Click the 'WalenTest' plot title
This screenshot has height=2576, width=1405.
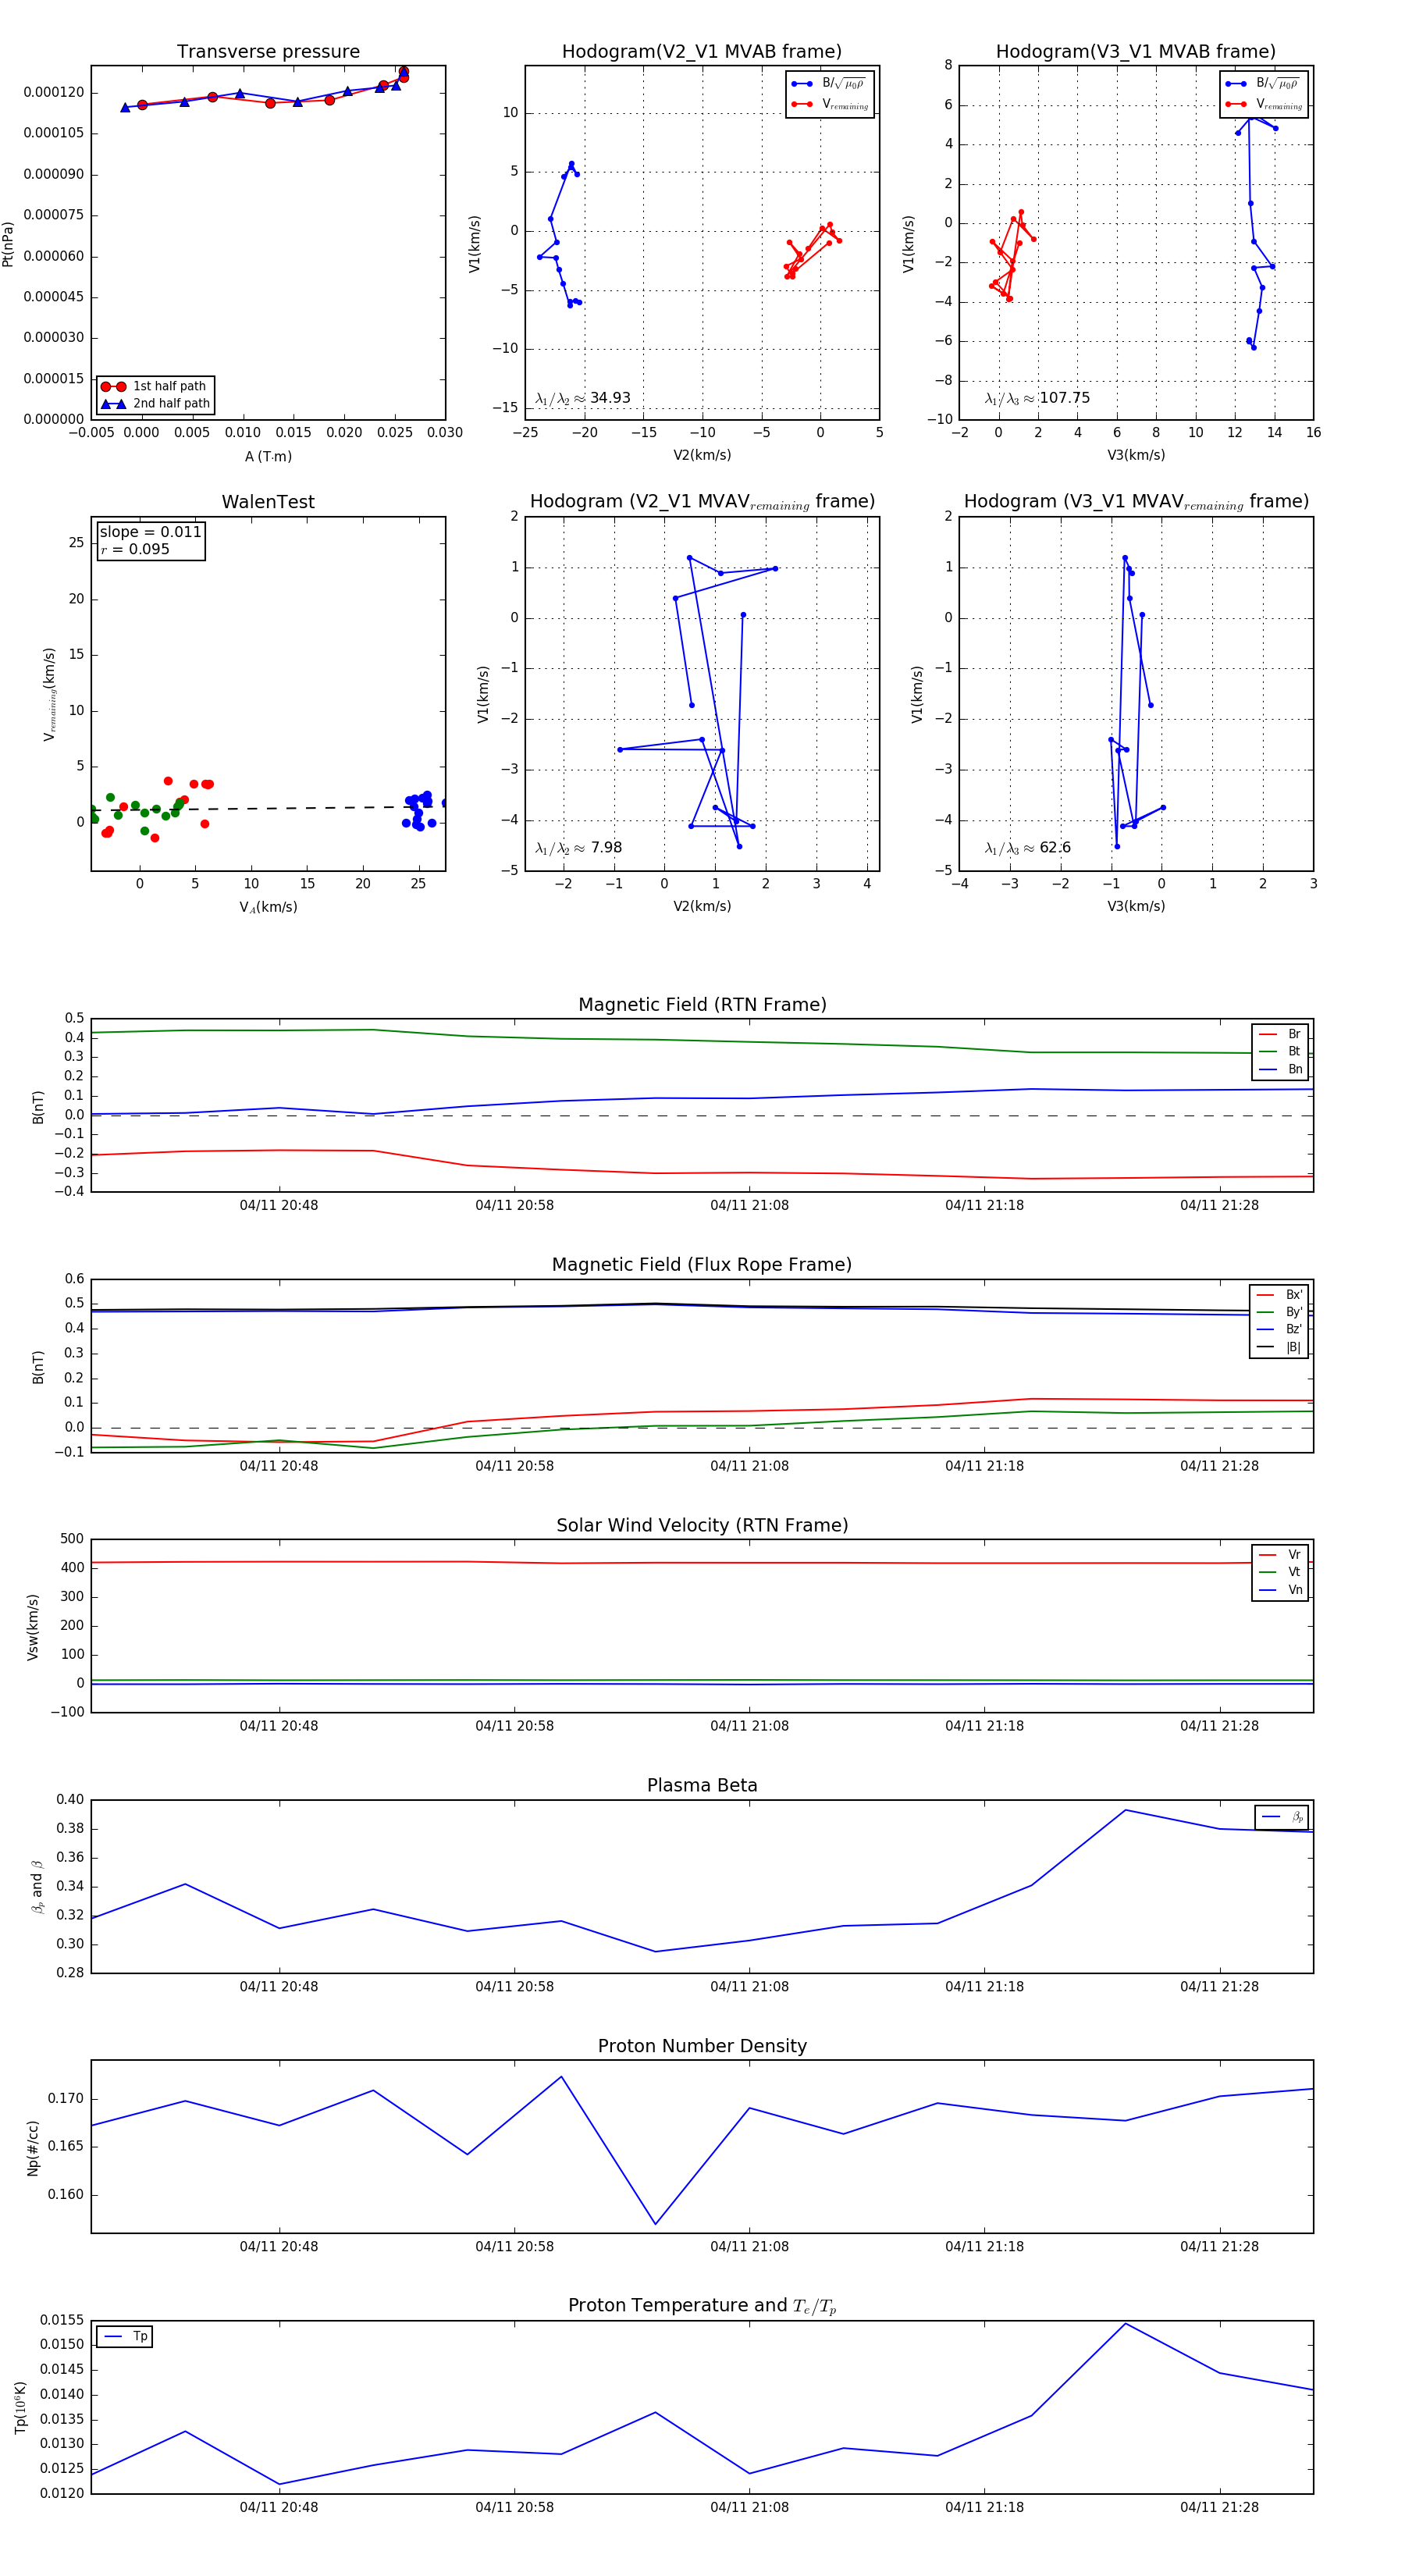(268, 501)
